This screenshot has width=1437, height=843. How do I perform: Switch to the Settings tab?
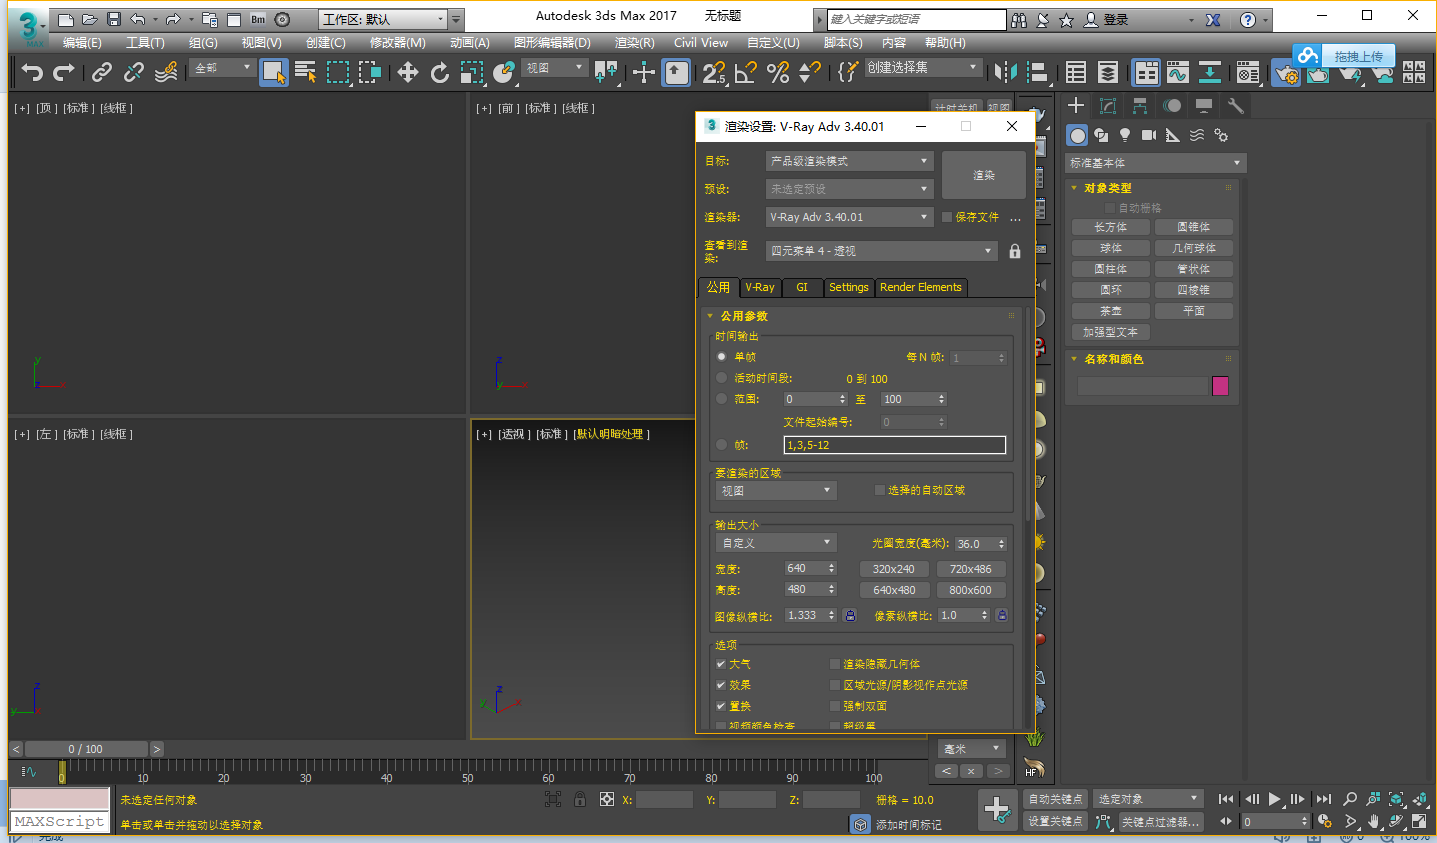point(849,287)
